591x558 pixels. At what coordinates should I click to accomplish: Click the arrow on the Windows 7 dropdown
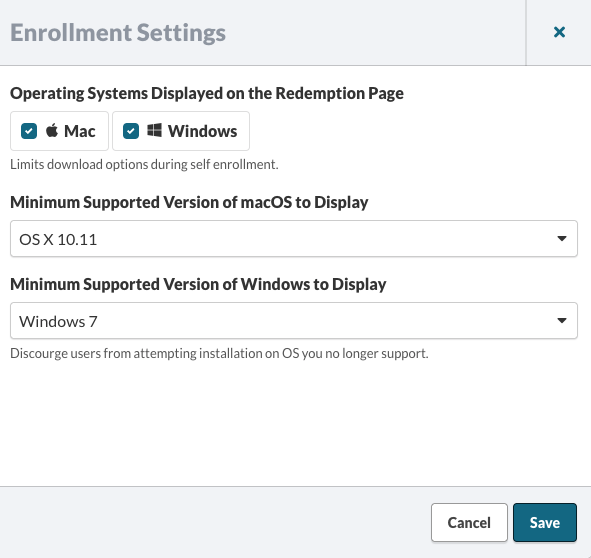tap(562, 320)
